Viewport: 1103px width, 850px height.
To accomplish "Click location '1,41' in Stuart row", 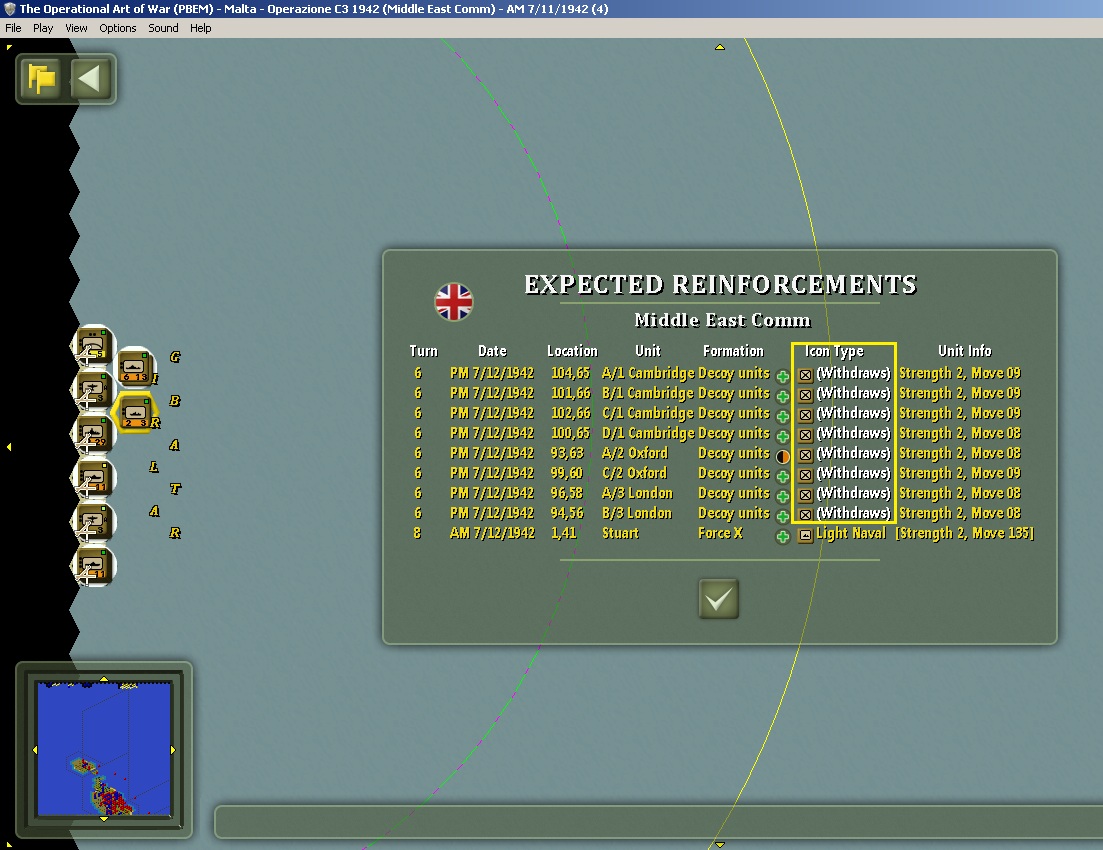I will (563, 533).
